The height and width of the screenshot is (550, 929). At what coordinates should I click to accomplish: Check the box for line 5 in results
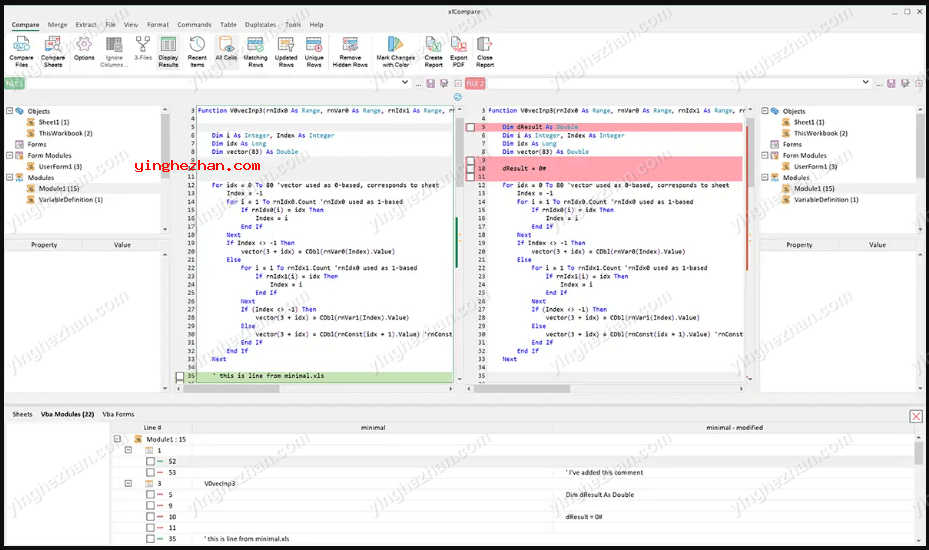coord(150,495)
